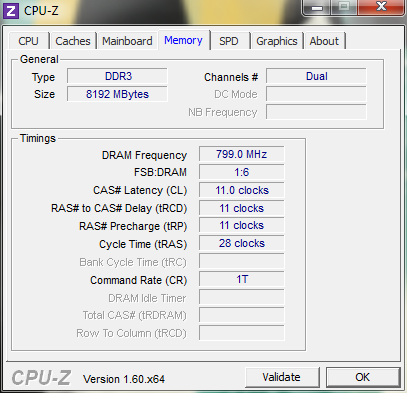Click the 799.0 MHz DRAM frequency value
This screenshot has height=393, width=407.
pyautogui.click(x=242, y=154)
